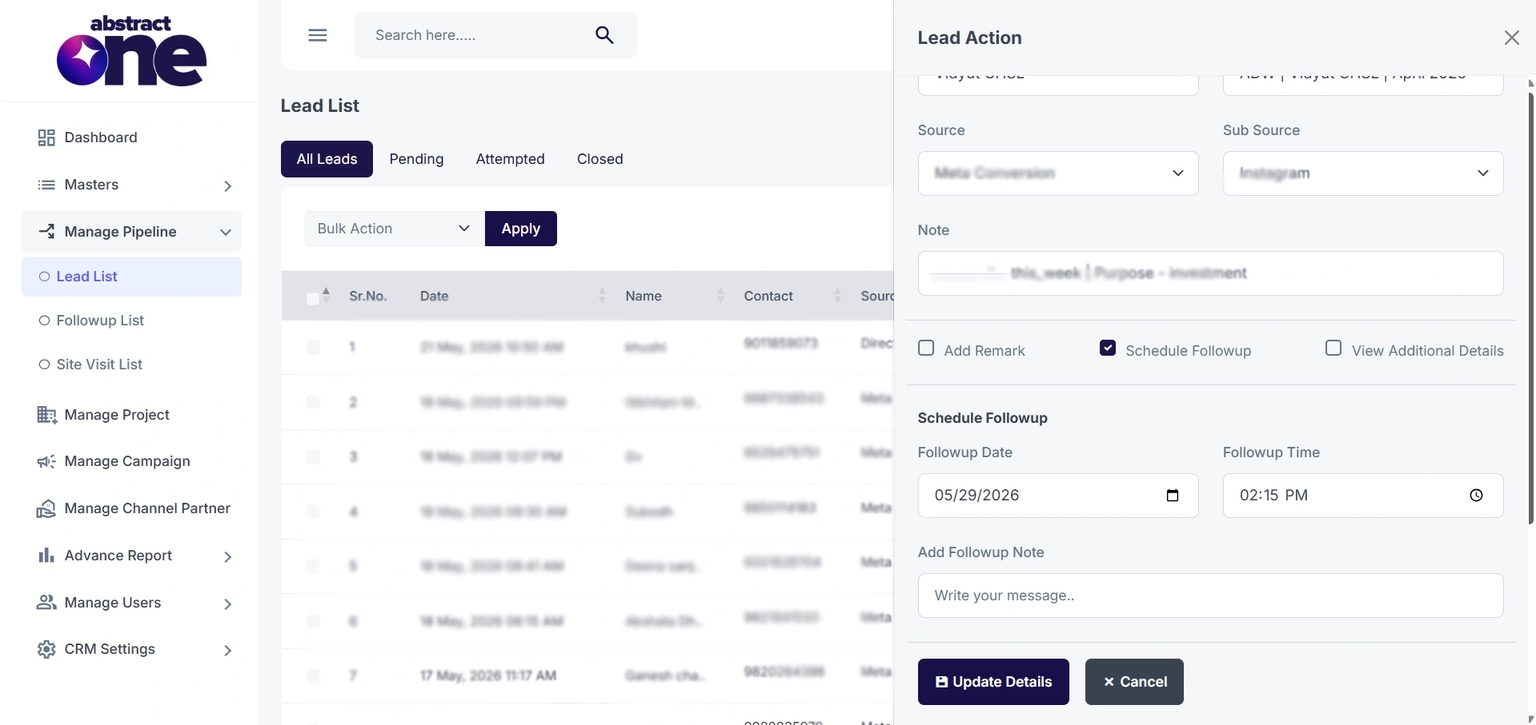The height and width of the screenshot is (725, 1536).
Task: Click the CRM Settings gear icon
Action: [x=46, y=649]
